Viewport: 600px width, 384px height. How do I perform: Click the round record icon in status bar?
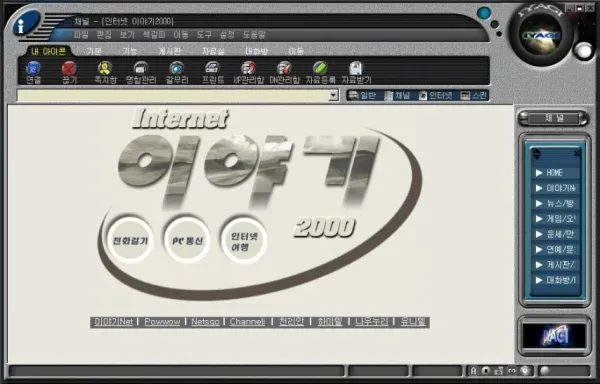point(486,371)
